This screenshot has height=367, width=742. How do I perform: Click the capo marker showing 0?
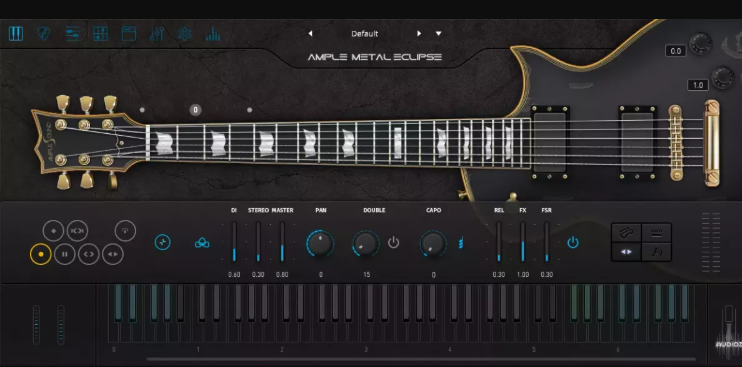[x=195, y=110]
